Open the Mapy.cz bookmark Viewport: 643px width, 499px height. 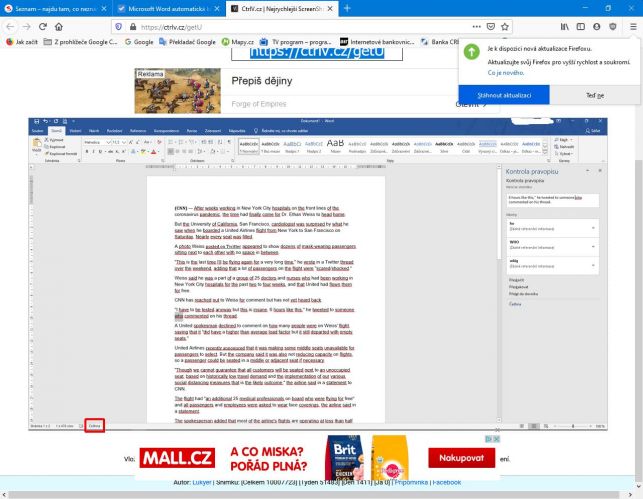238,42
